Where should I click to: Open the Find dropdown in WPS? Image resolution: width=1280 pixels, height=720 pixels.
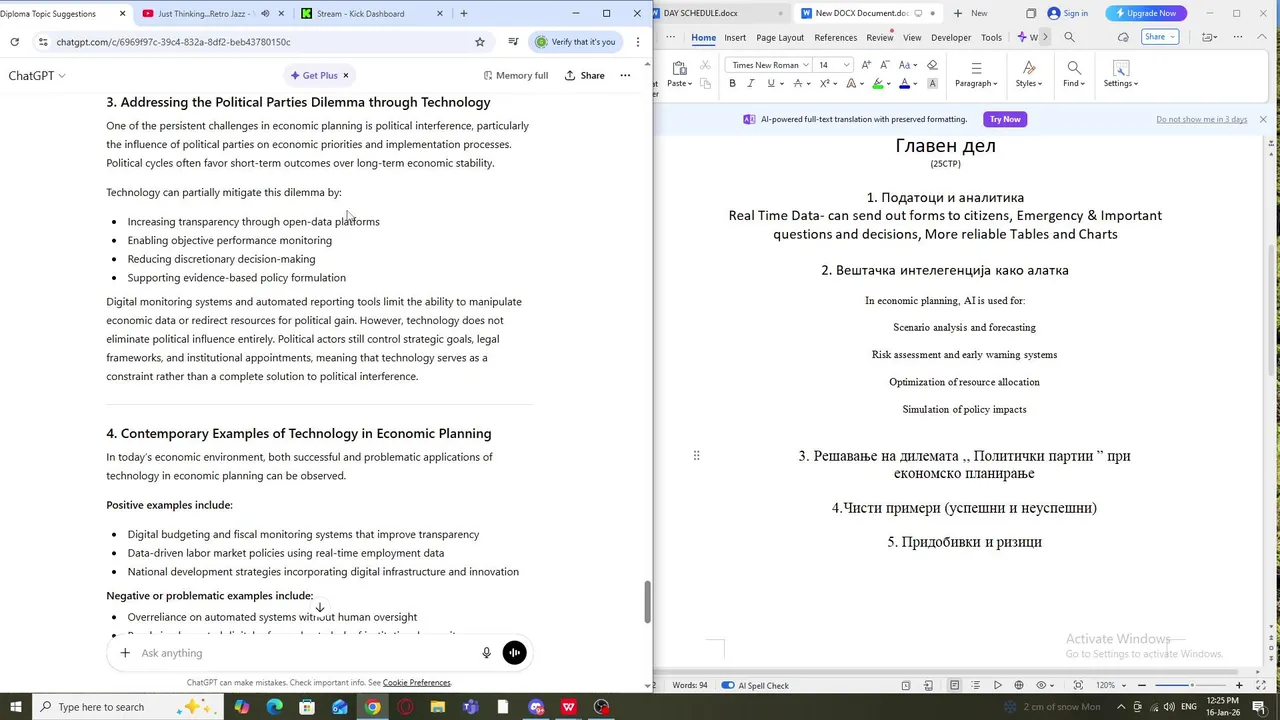point(1074,83)
